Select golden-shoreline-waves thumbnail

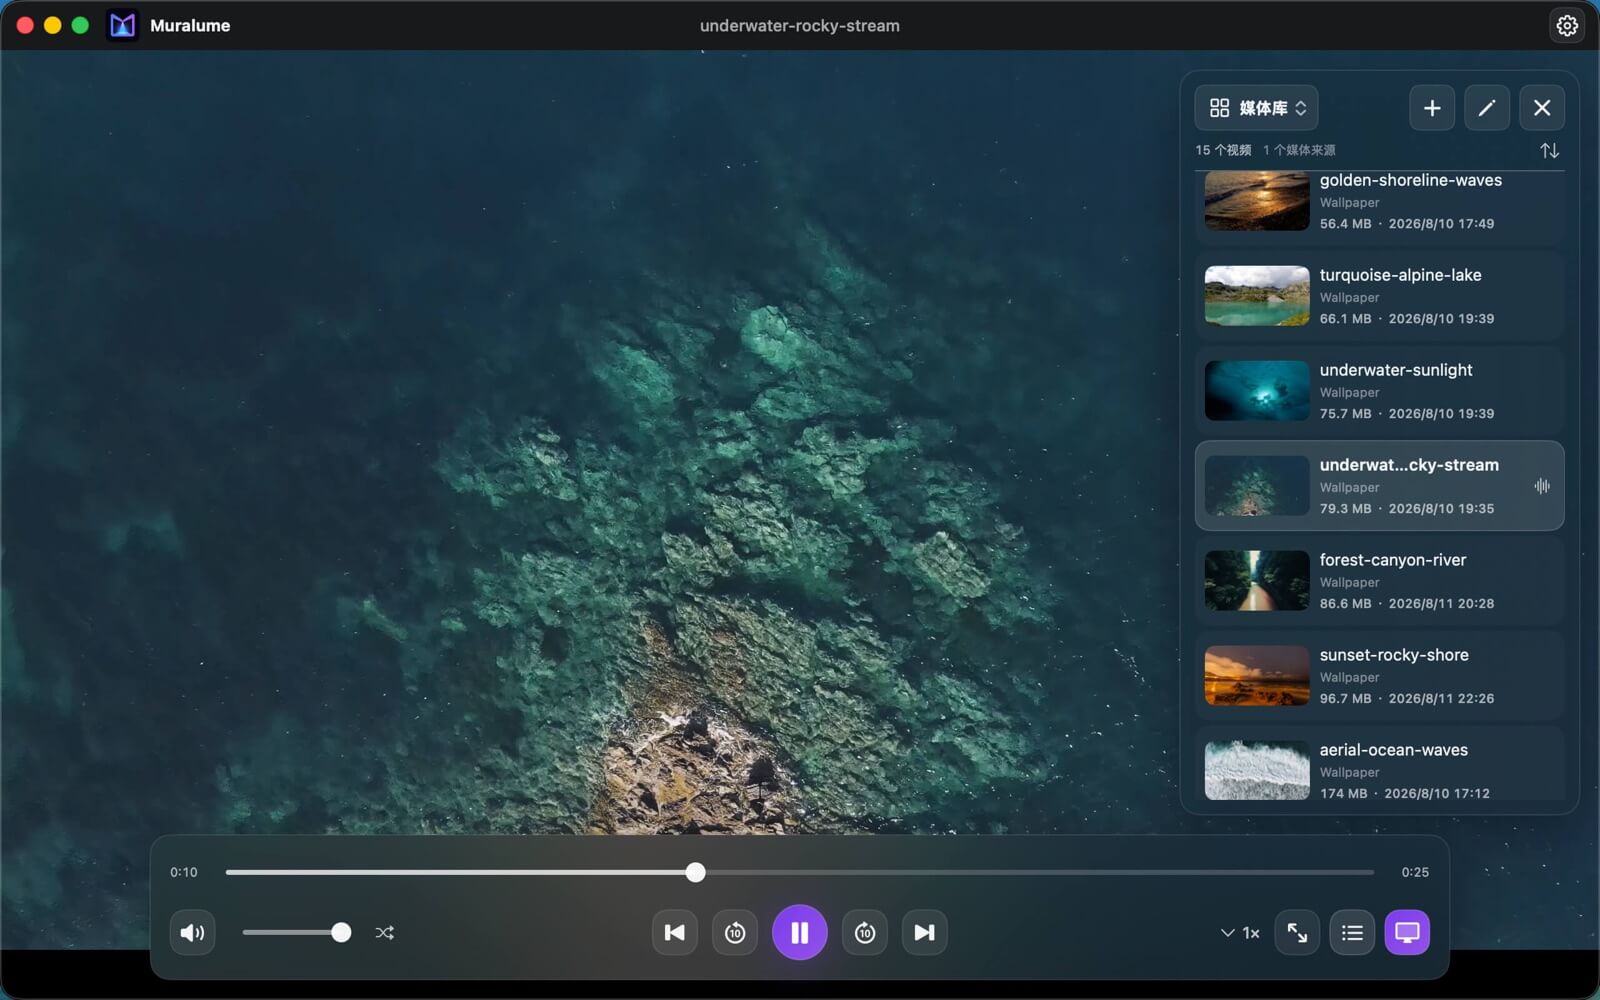click(1257, 201)
